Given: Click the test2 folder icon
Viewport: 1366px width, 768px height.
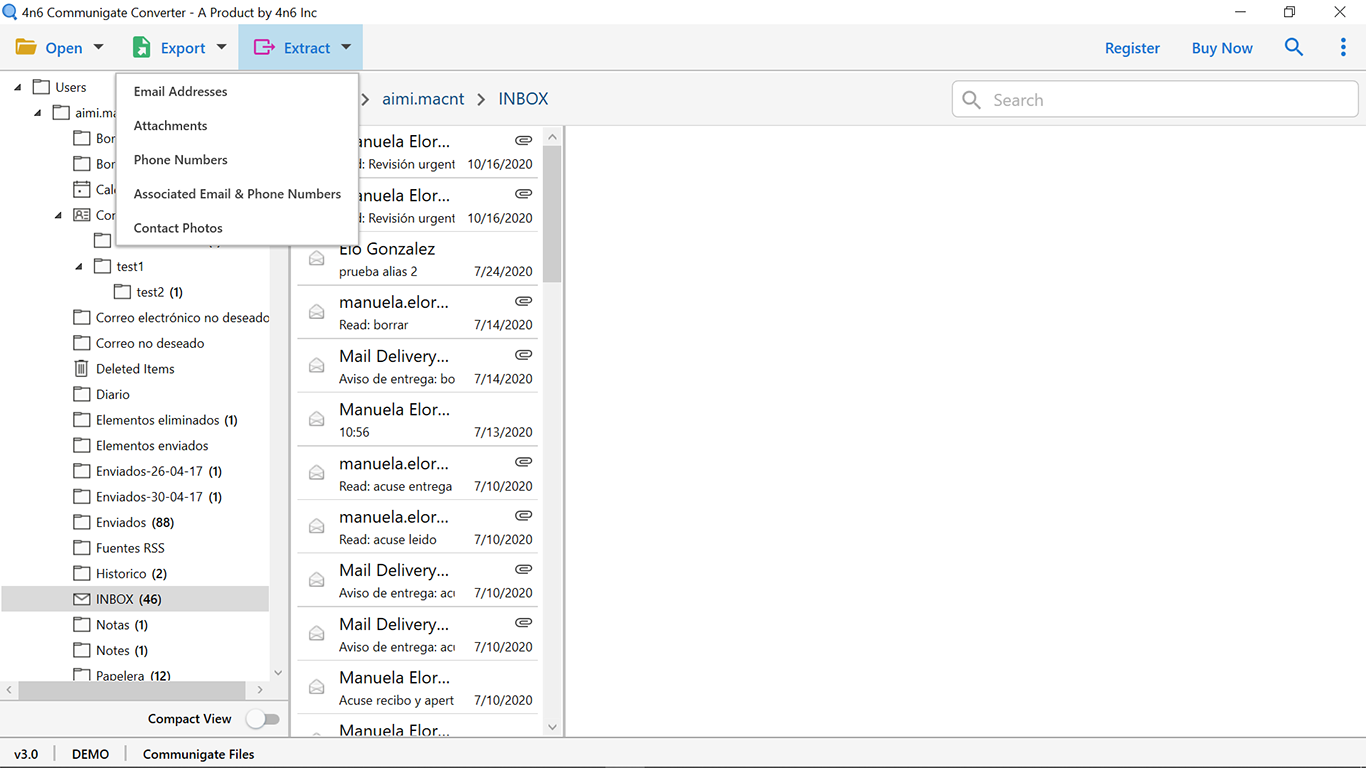Looking at the screenshot, I should 122,292.
